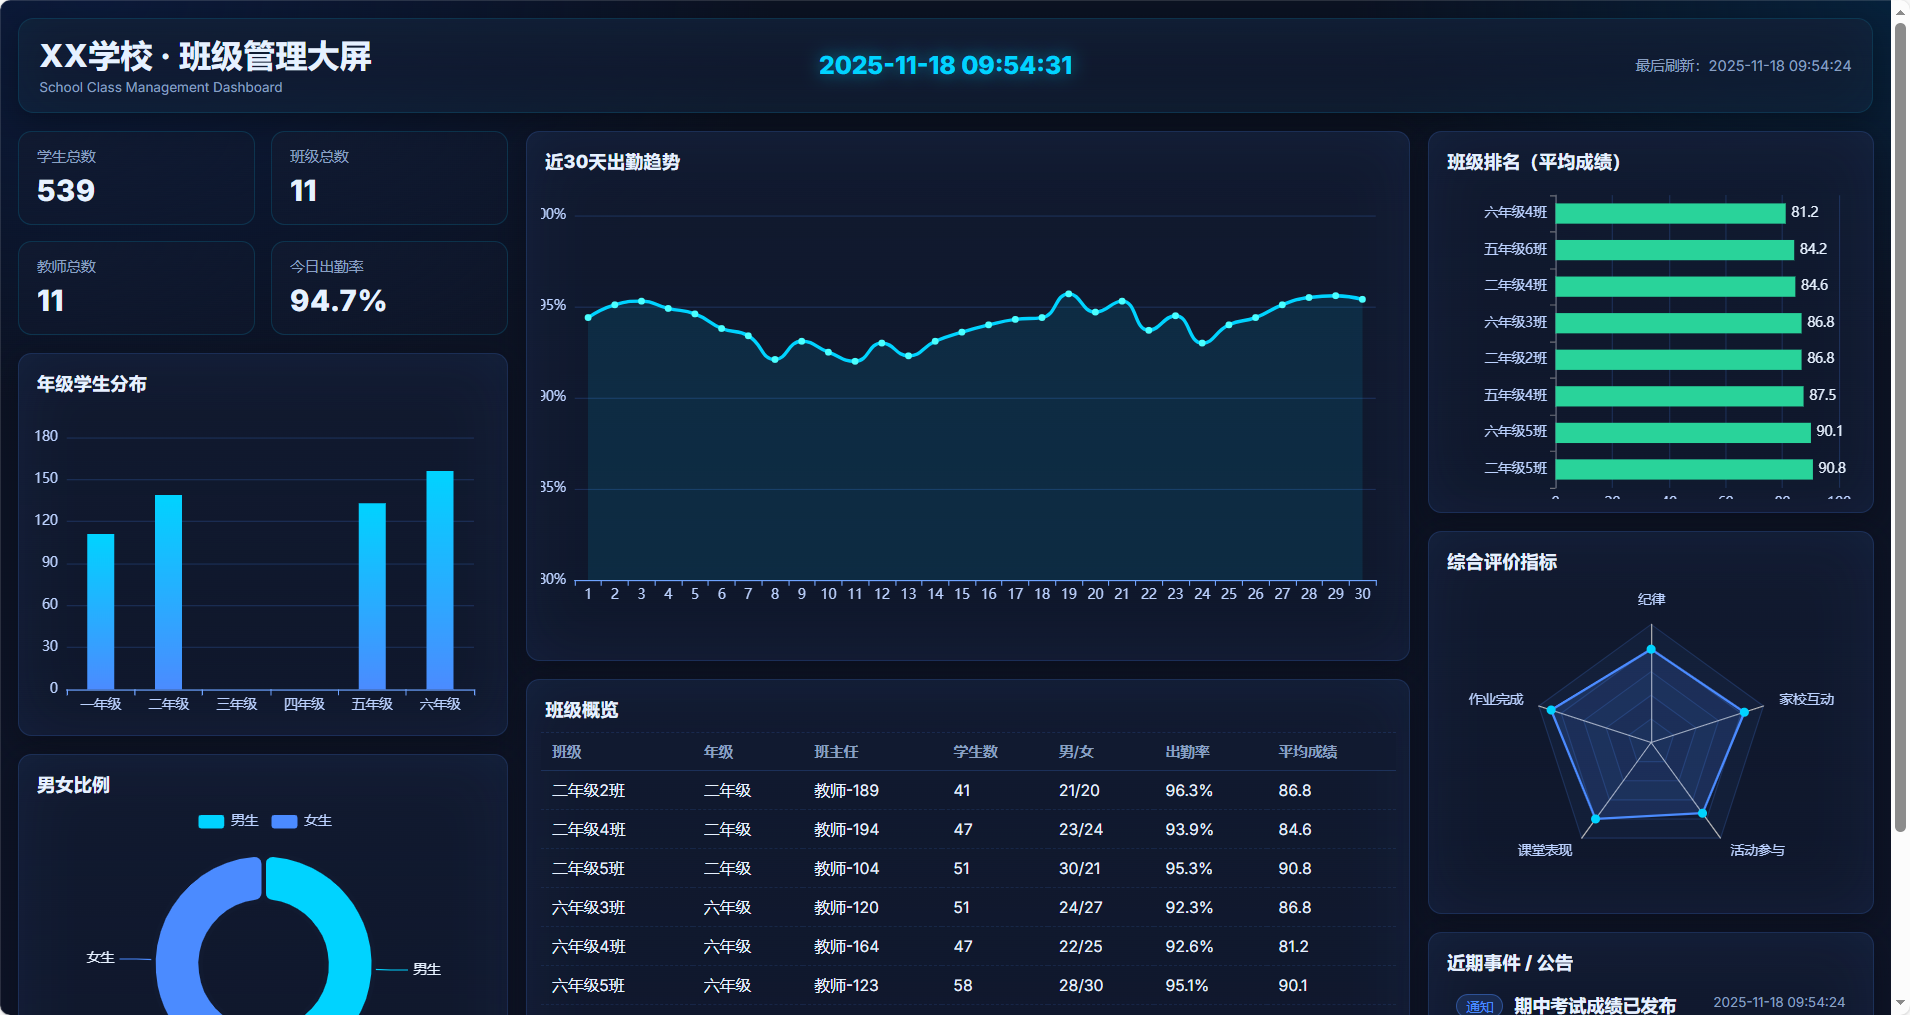Open the 期中考试成绩已发布 announcement
This screenshot has width=1910, height=1015.
[1594, 1005]
